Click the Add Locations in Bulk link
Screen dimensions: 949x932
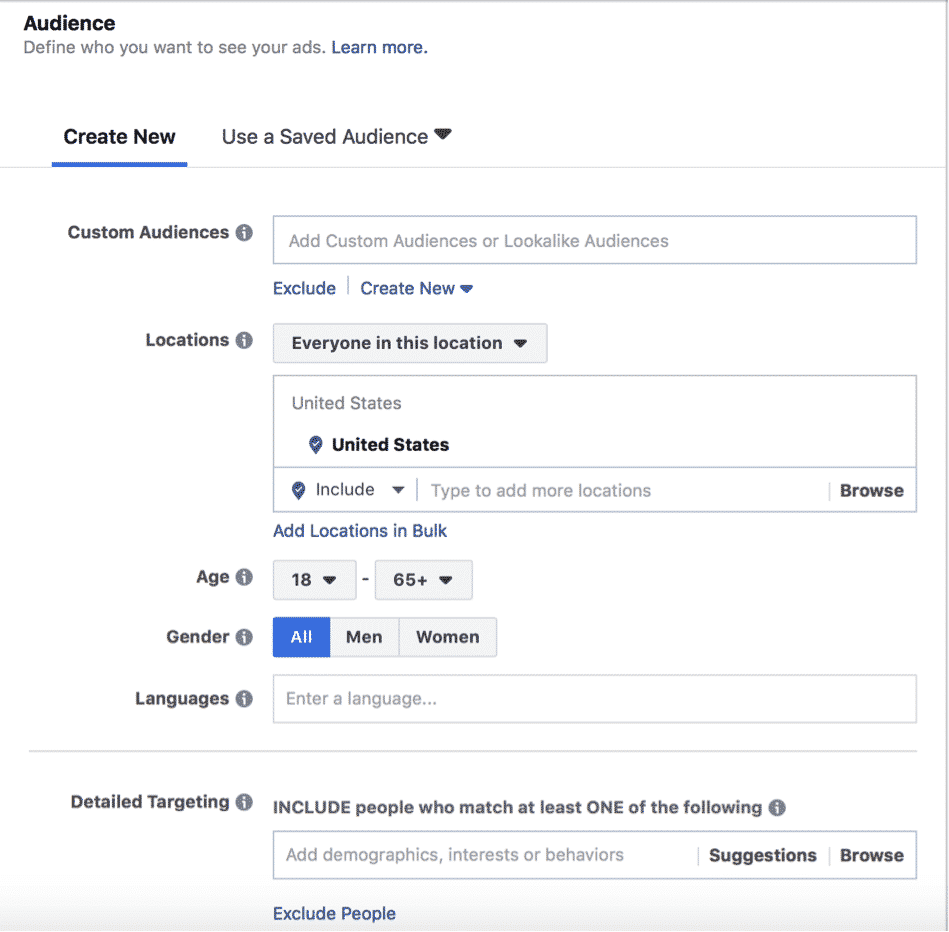click(360, 531)
